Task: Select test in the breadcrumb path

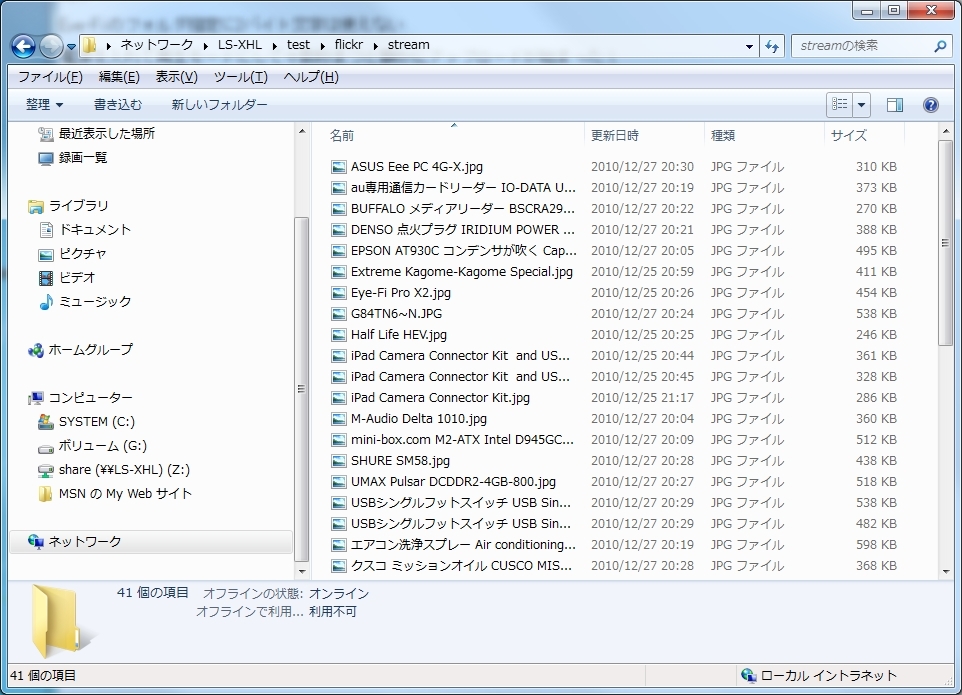Action: click(x=298, y=45)
